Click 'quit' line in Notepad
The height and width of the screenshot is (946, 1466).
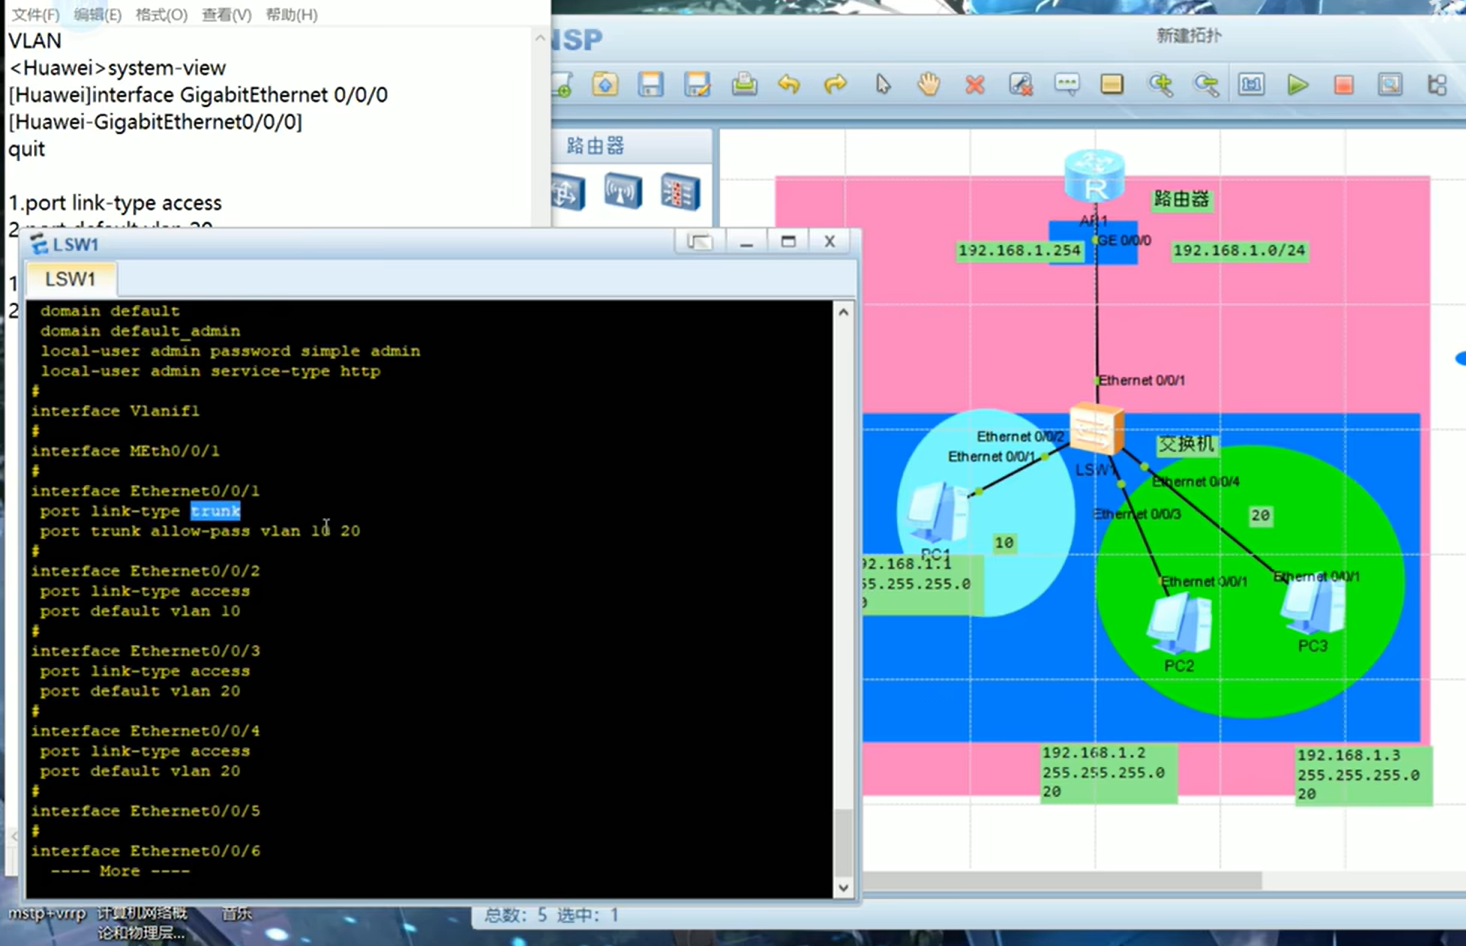pos(27,149)
